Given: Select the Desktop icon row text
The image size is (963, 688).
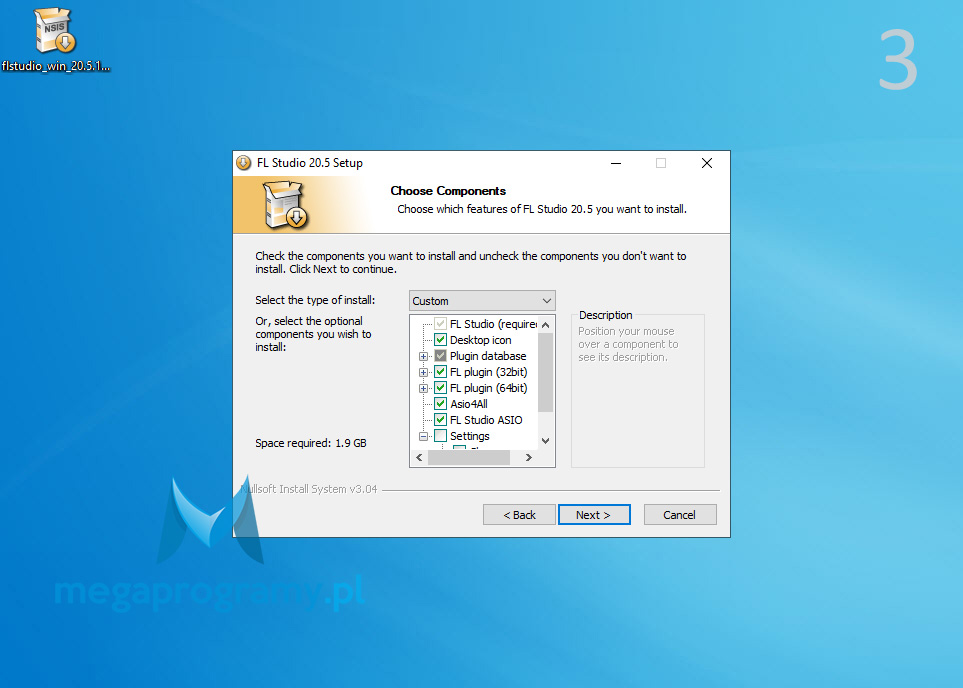Looking at the screenshot, I should (x=480, y=340).
